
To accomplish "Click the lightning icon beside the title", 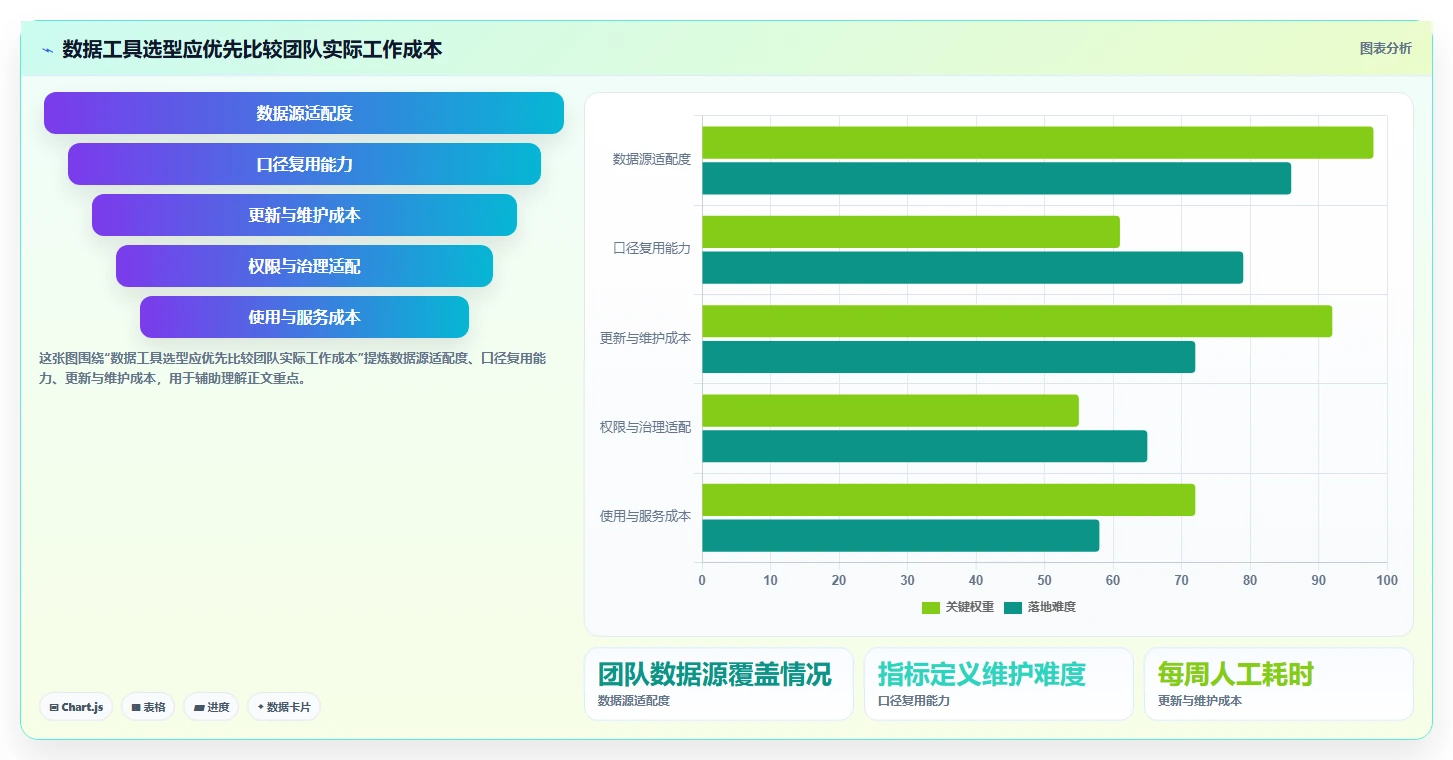I will pyautogui.click(x=47, y=50).
